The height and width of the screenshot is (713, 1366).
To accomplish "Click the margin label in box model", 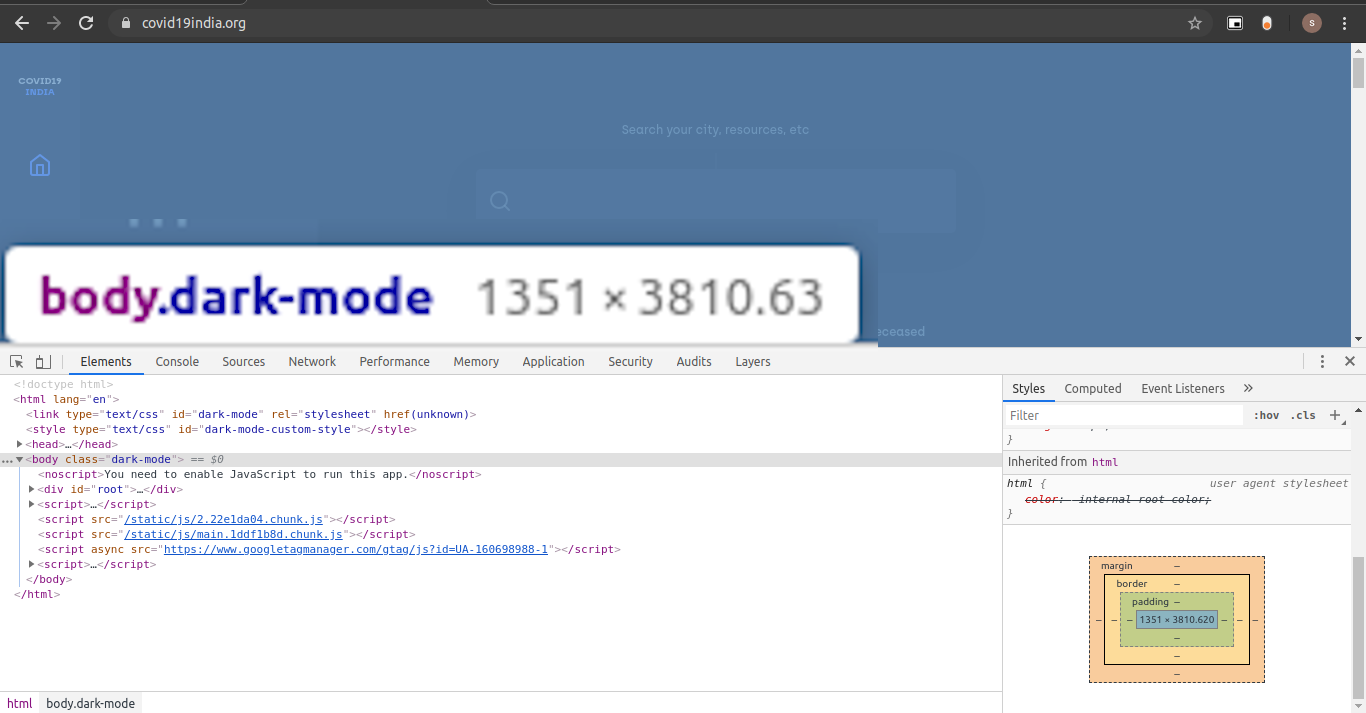I will [1117, 566].
